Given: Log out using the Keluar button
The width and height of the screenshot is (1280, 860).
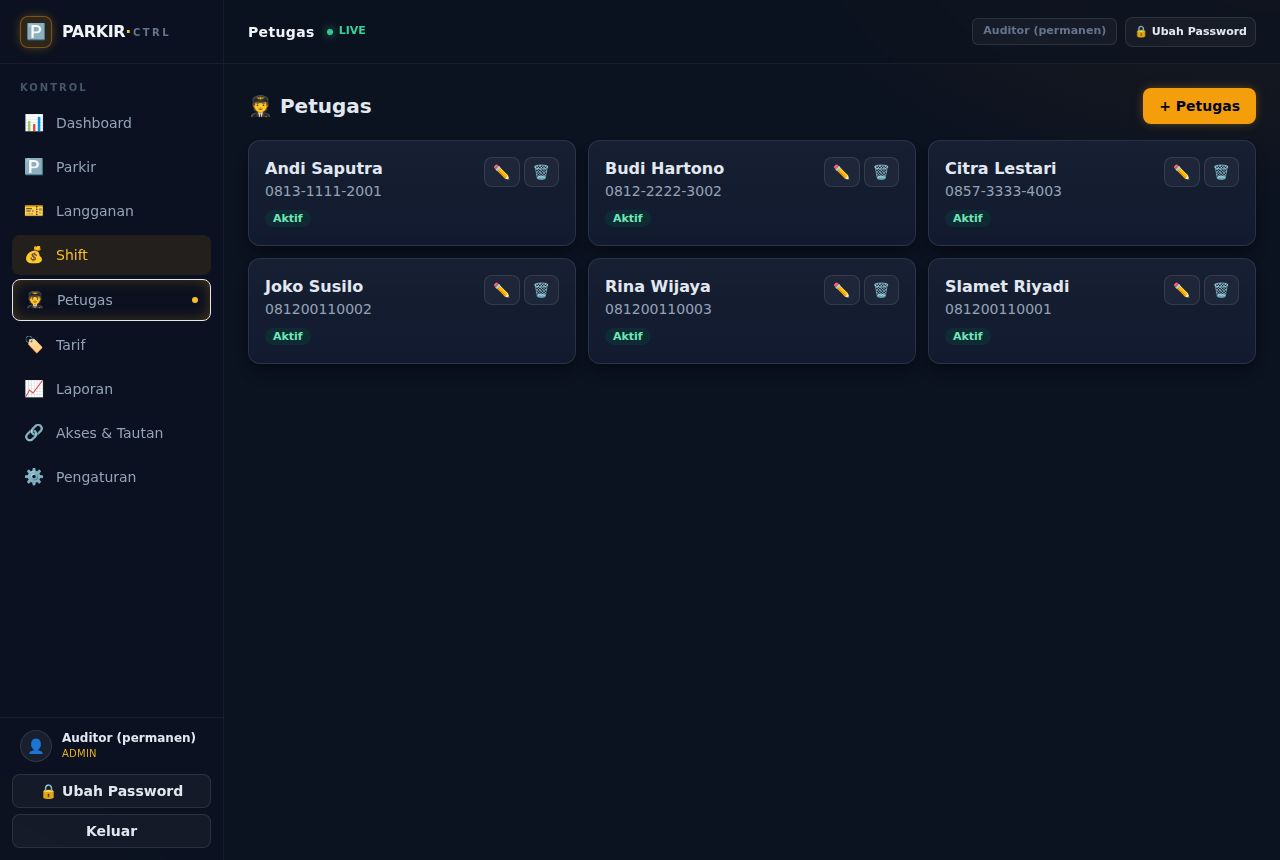Looking at the screenshot, I should click(111, 831).
